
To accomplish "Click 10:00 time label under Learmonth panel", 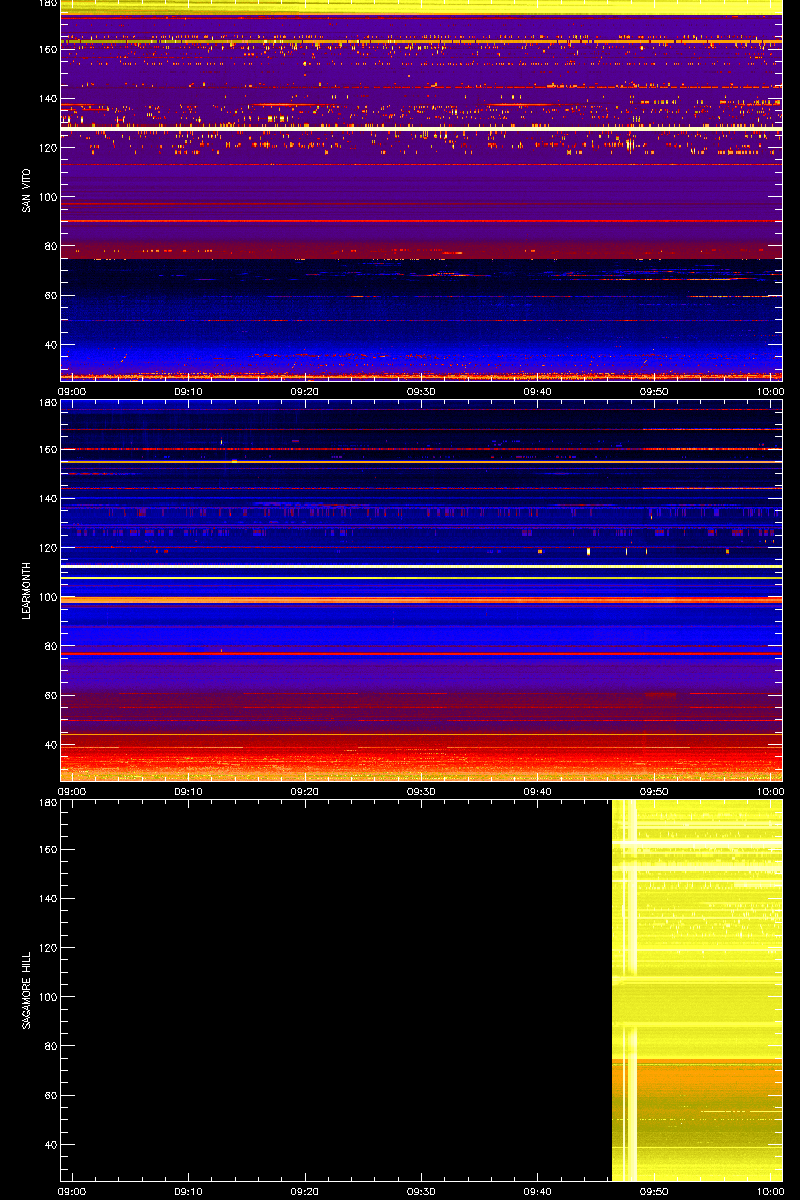I will tap(770, 792).
